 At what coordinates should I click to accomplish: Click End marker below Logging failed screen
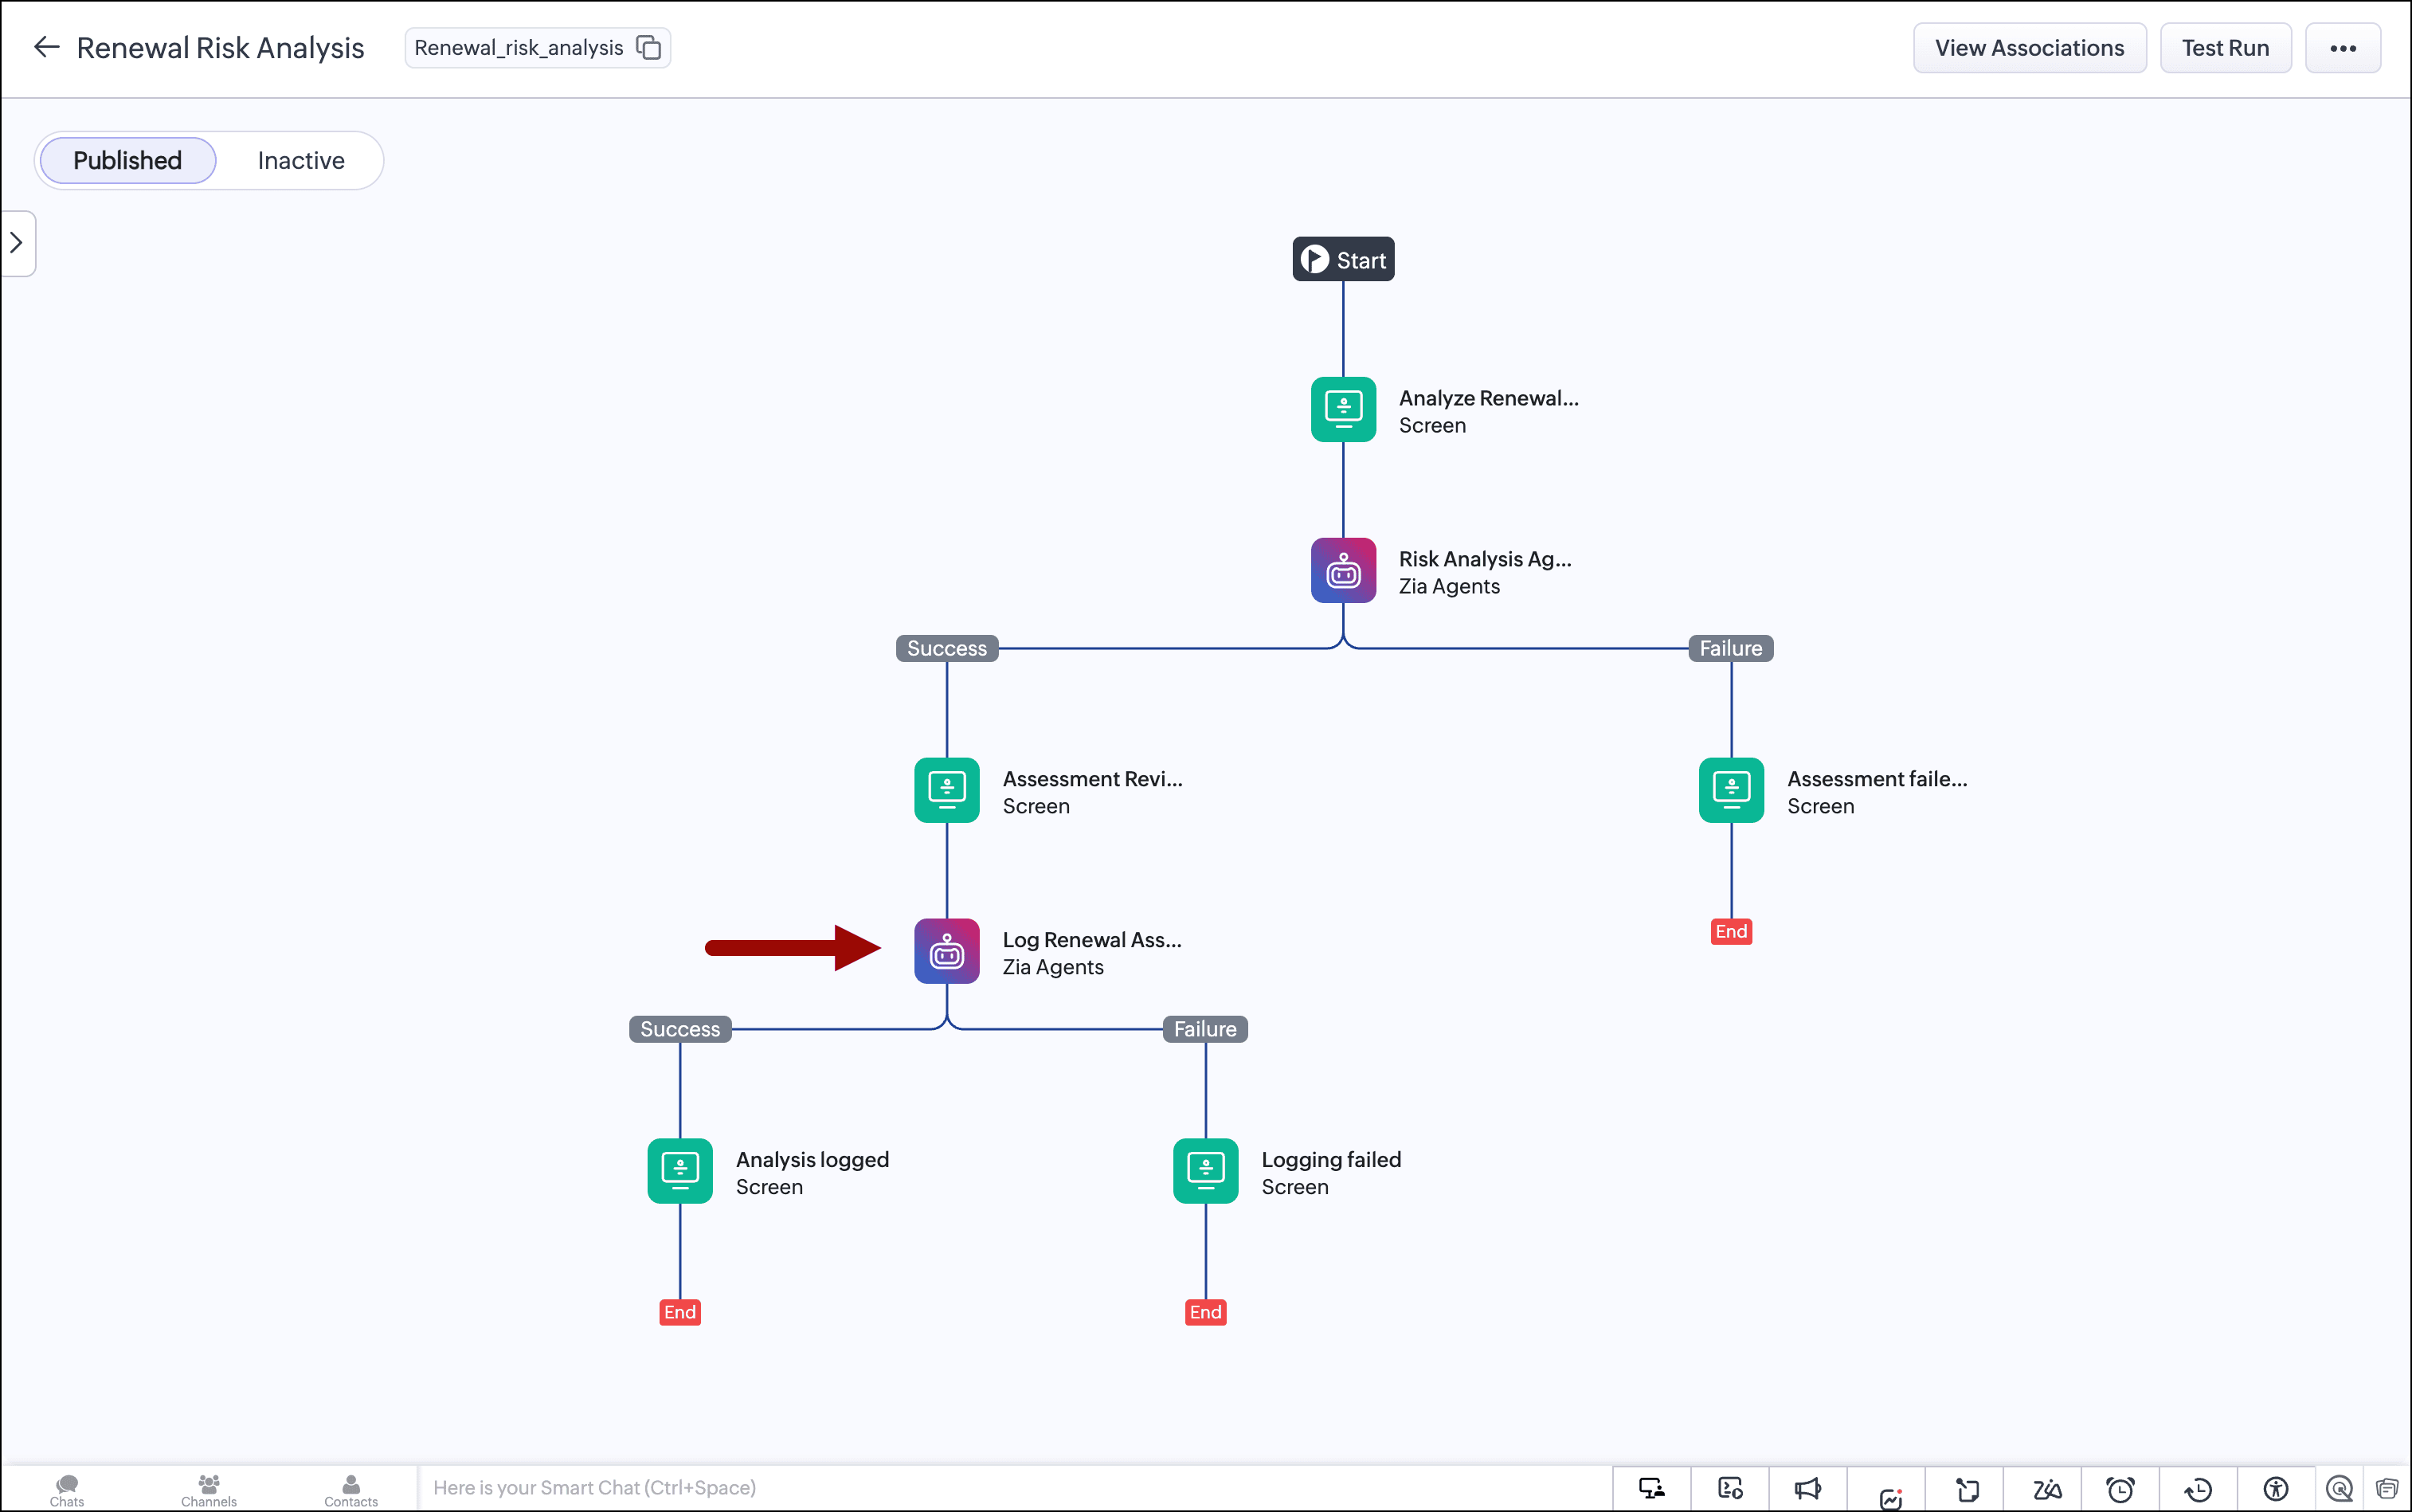click(x=1205, y=1312)
